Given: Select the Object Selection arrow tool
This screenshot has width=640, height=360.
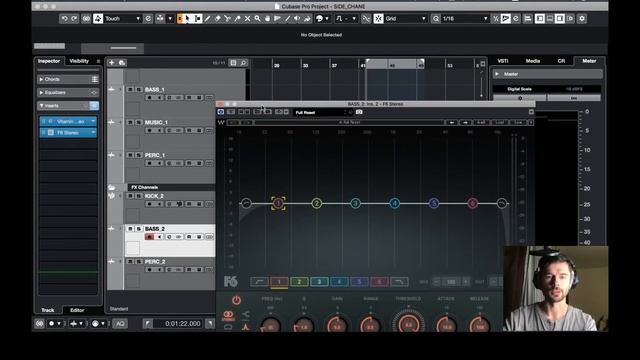Looking at the screenshot, I should [x=188, y=19].
